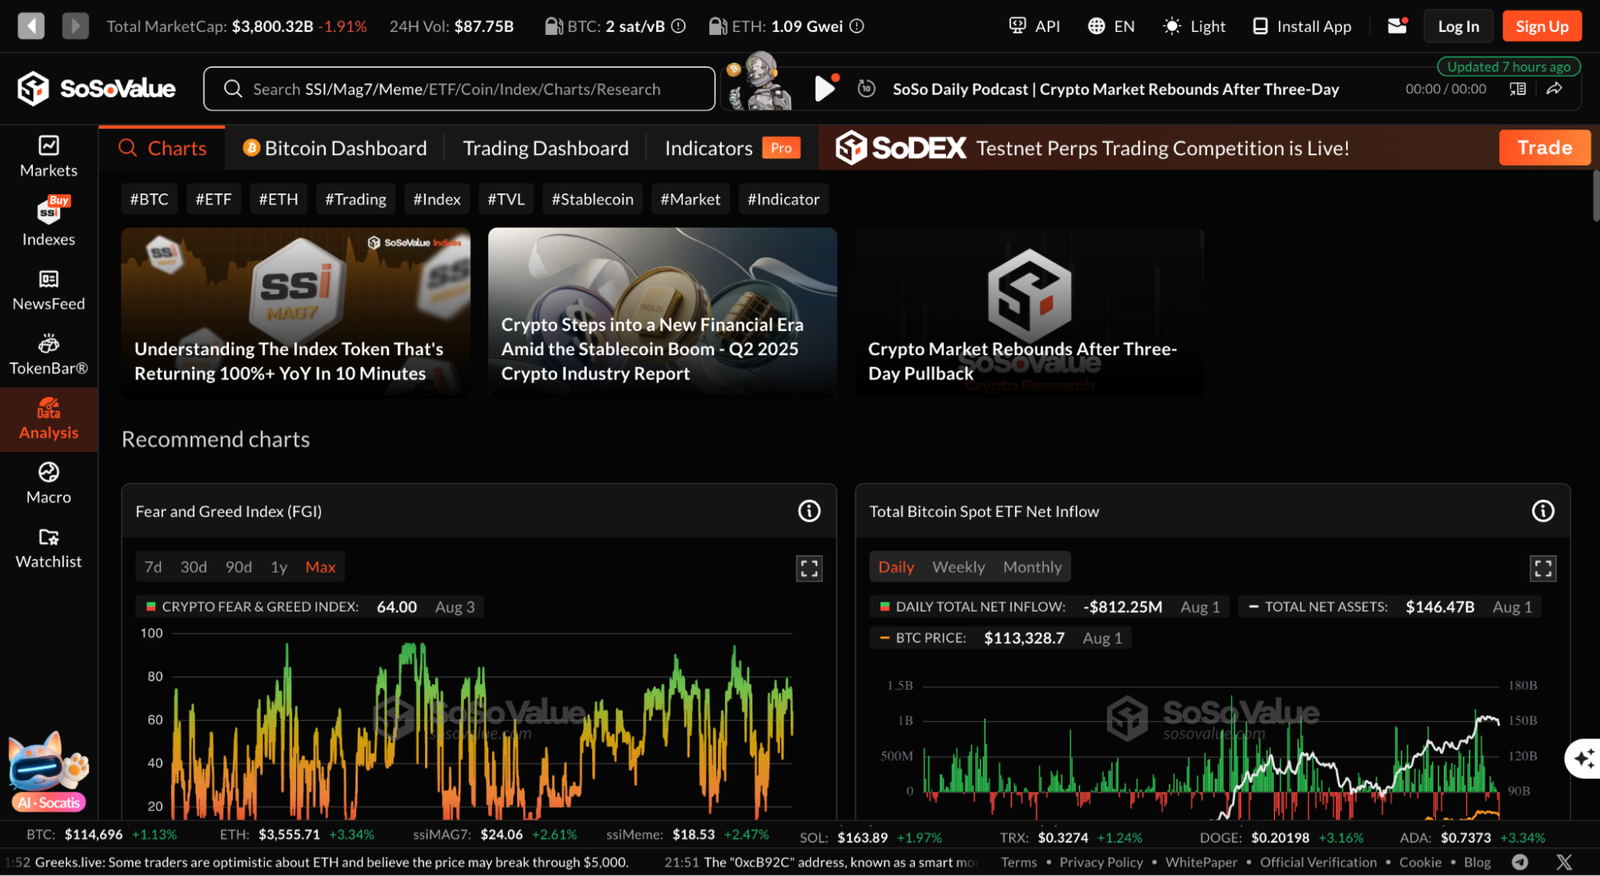The height and width of the screenshot is (876, 1600).
Task: Open the sparkle AI floating button
Action: 1583,759
